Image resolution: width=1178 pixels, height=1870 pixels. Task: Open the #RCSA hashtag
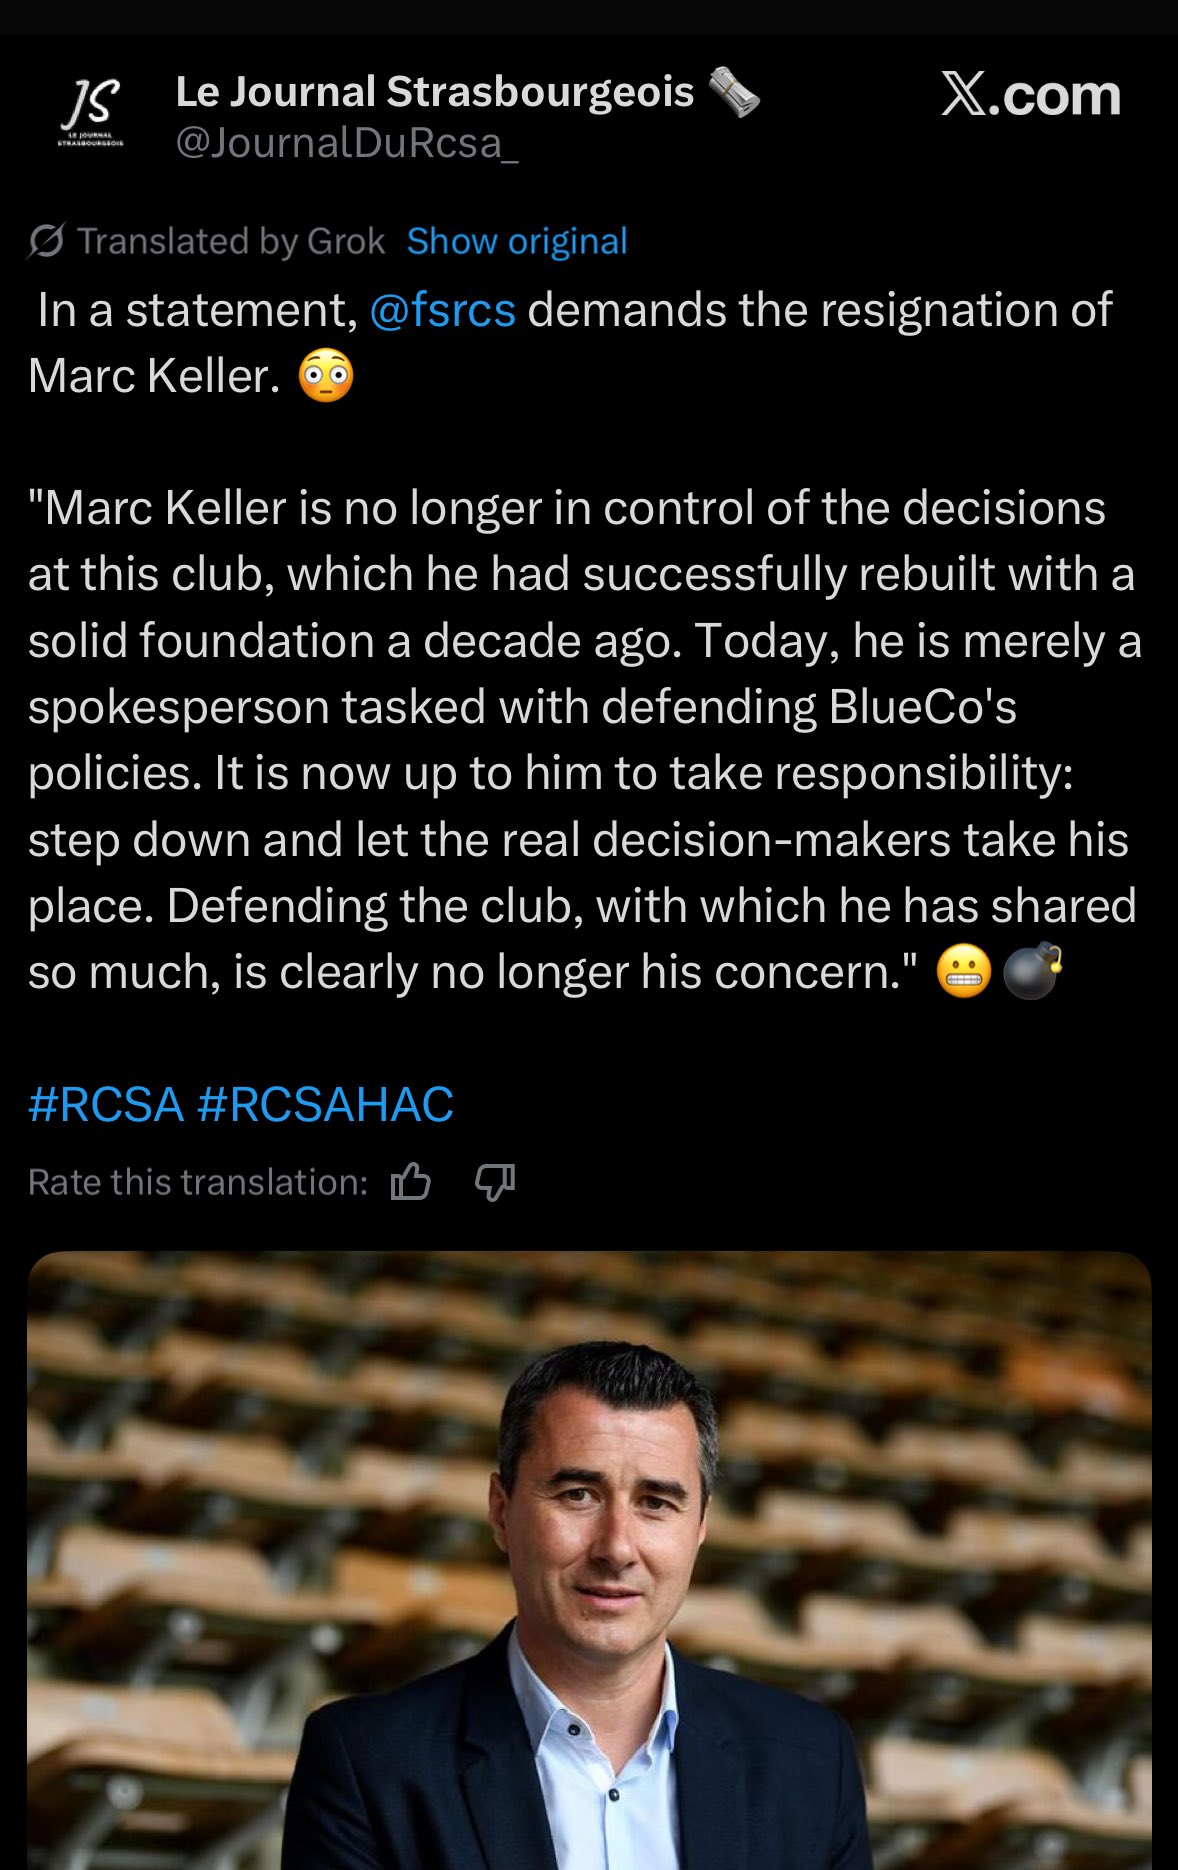pos(106,1105)
